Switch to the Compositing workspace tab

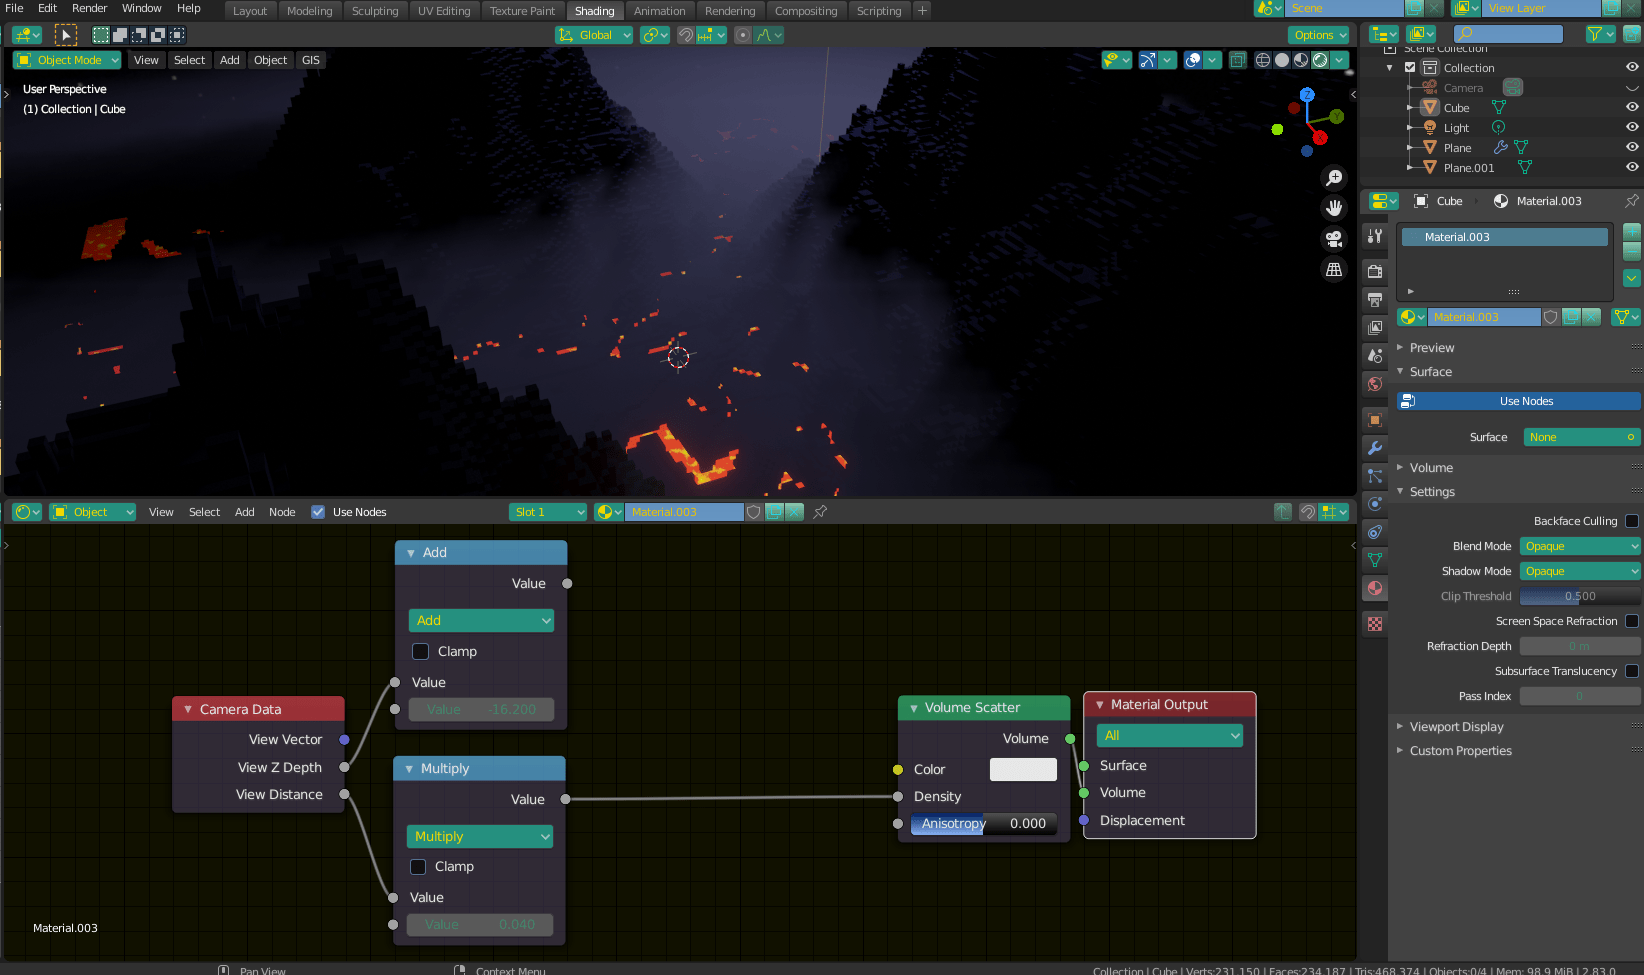click(806, 11)
